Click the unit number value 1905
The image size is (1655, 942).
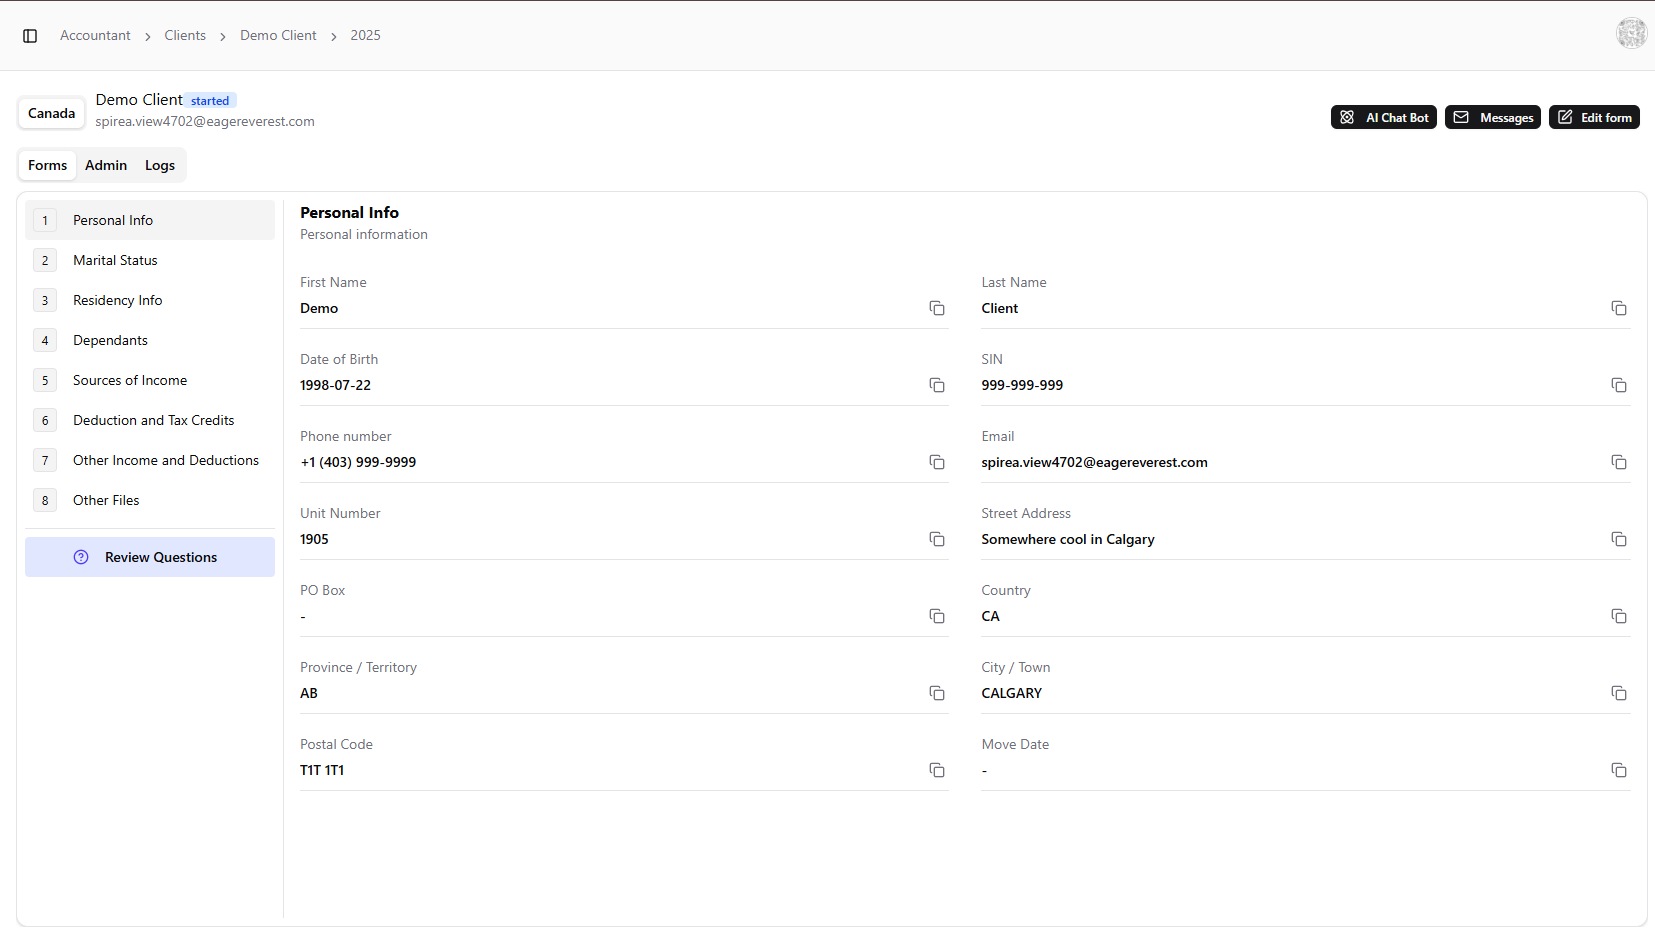(314, 539)
